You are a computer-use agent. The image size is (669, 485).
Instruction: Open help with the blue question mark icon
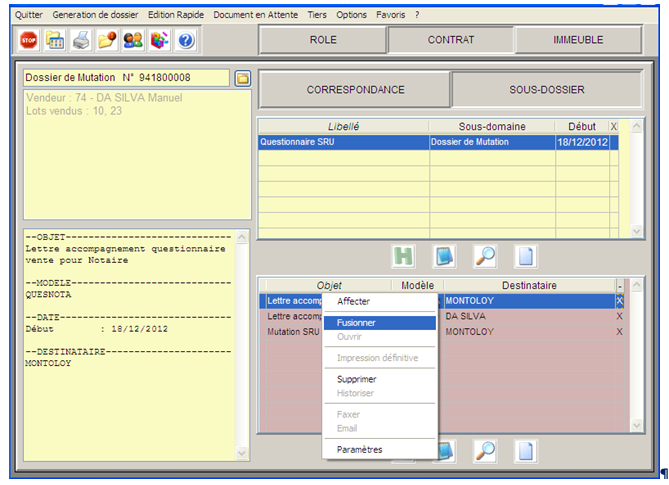(185, 40)
